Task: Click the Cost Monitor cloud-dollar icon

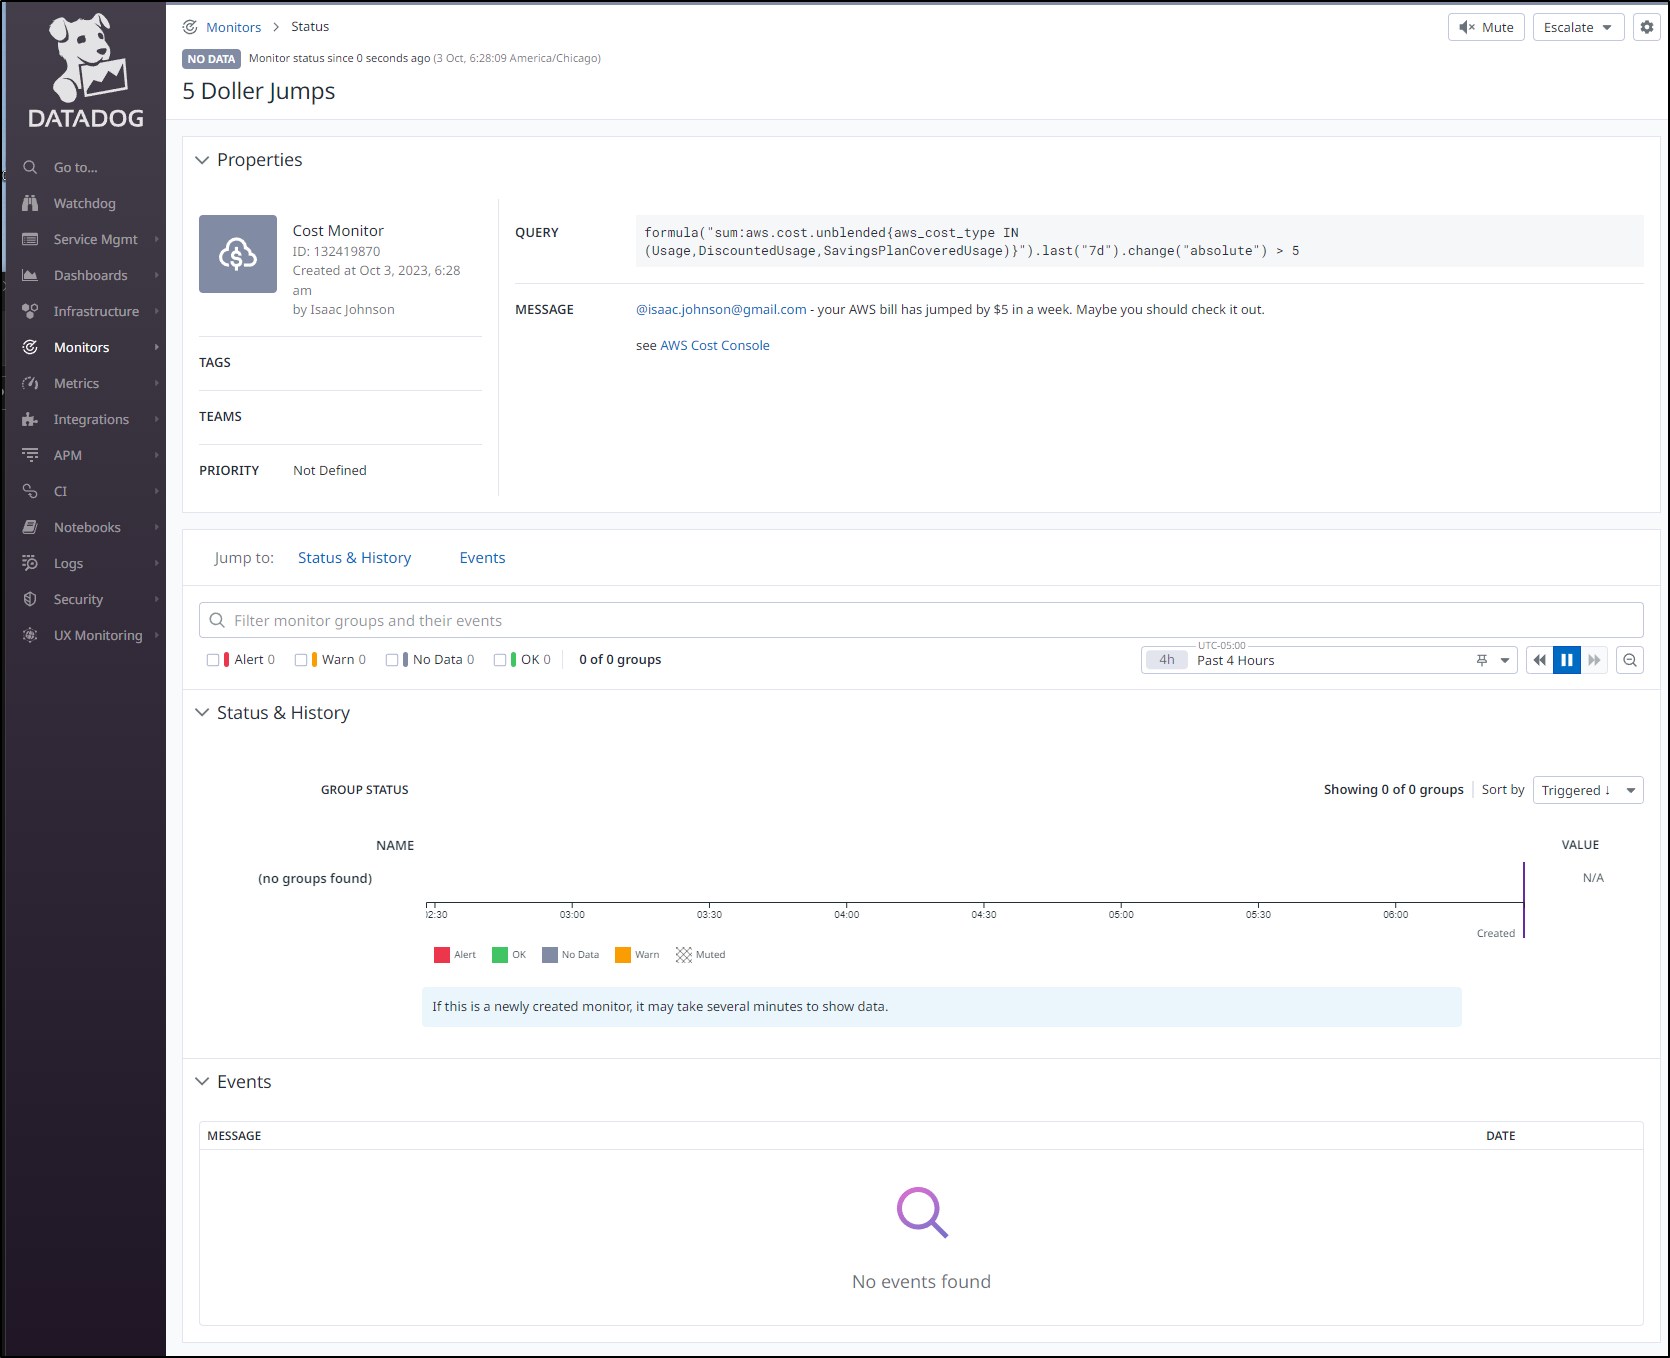Action: click(238, 254)
